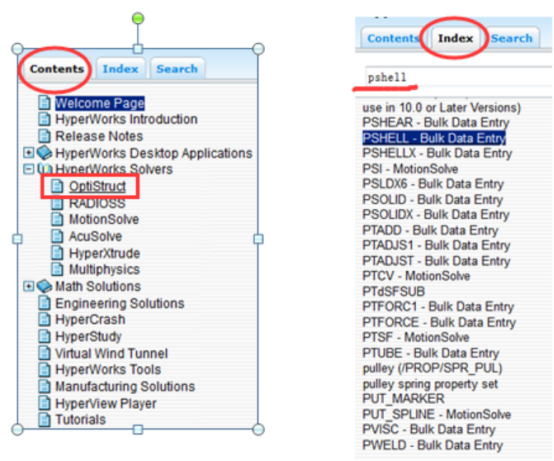Select the 'PUT_MARKER' index entry
Screen dimensions: 554x461
[403, 399]
